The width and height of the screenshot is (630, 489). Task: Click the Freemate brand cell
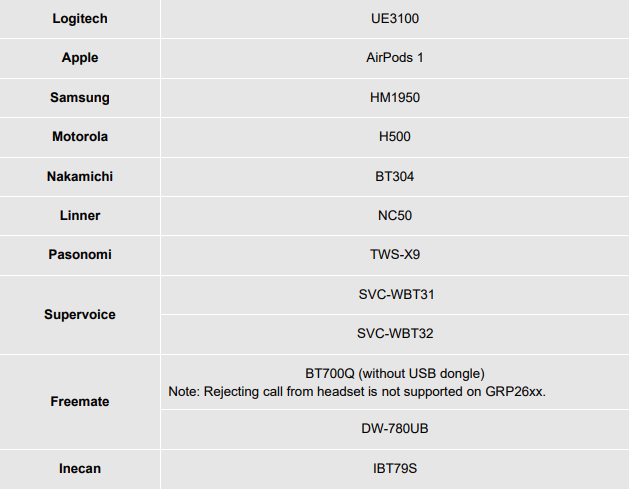click(80, 401)
